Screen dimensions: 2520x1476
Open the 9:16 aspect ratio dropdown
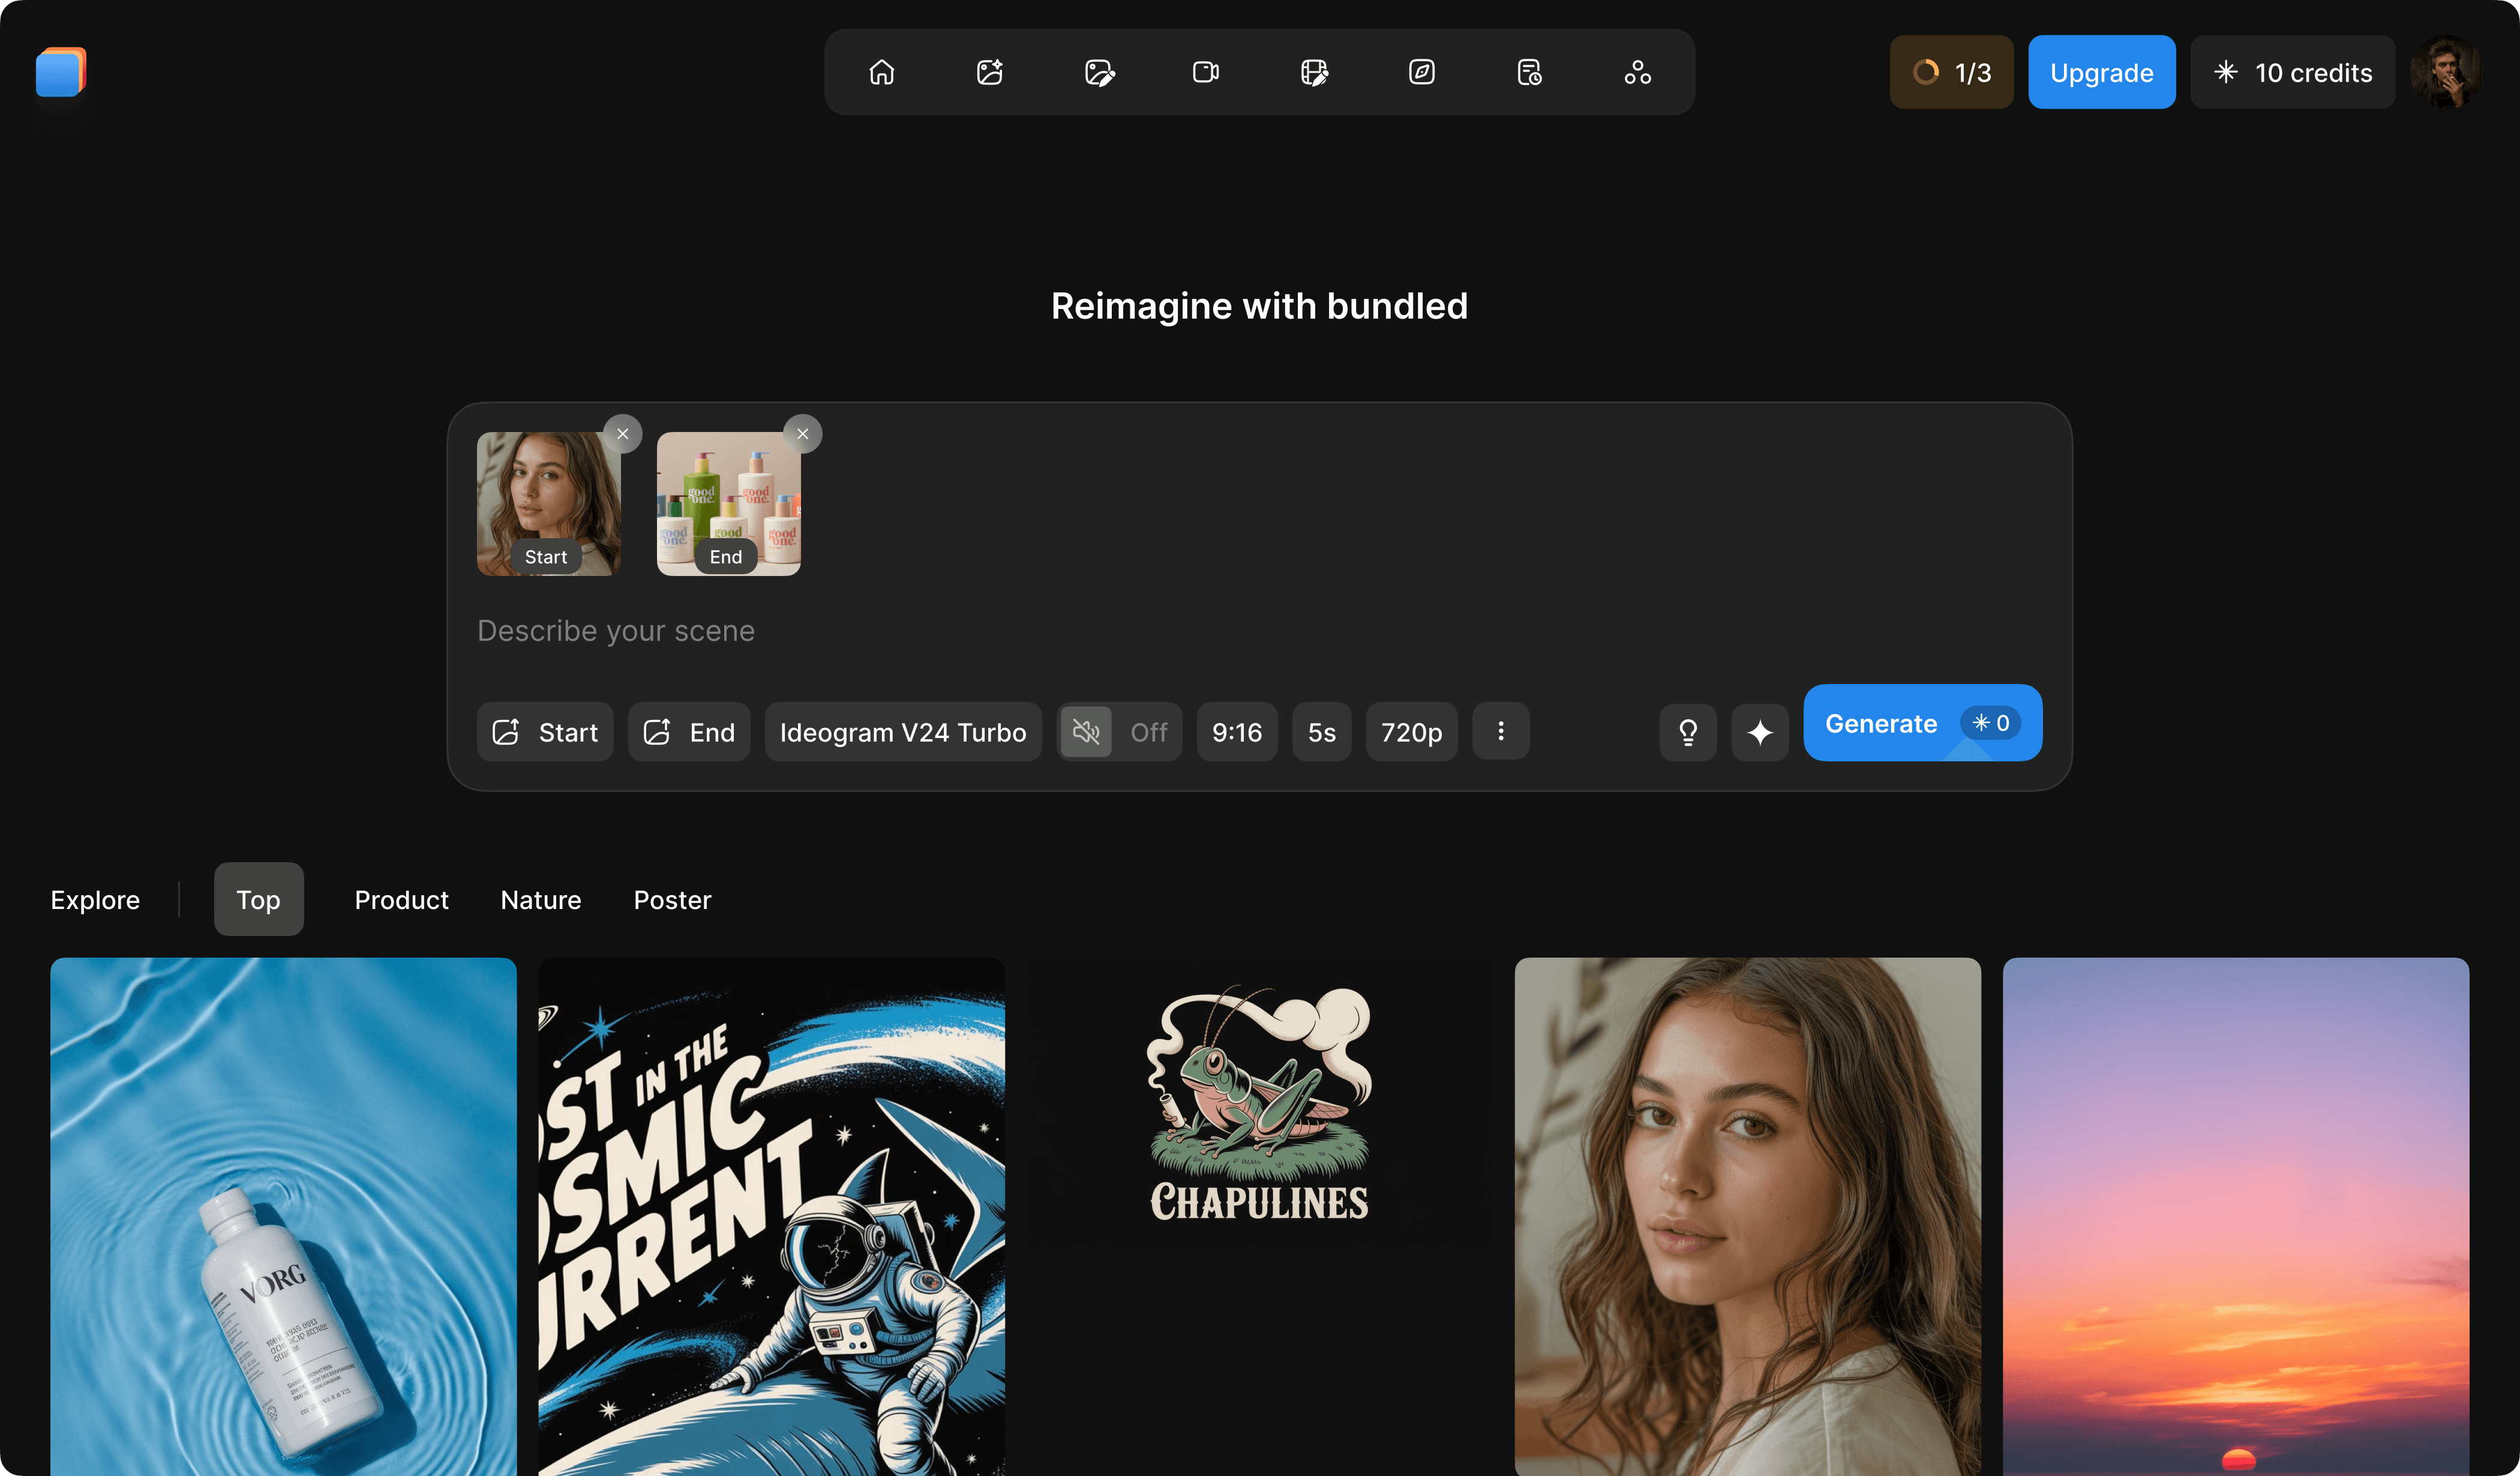pyautogui.click(x=1237, y=732)
